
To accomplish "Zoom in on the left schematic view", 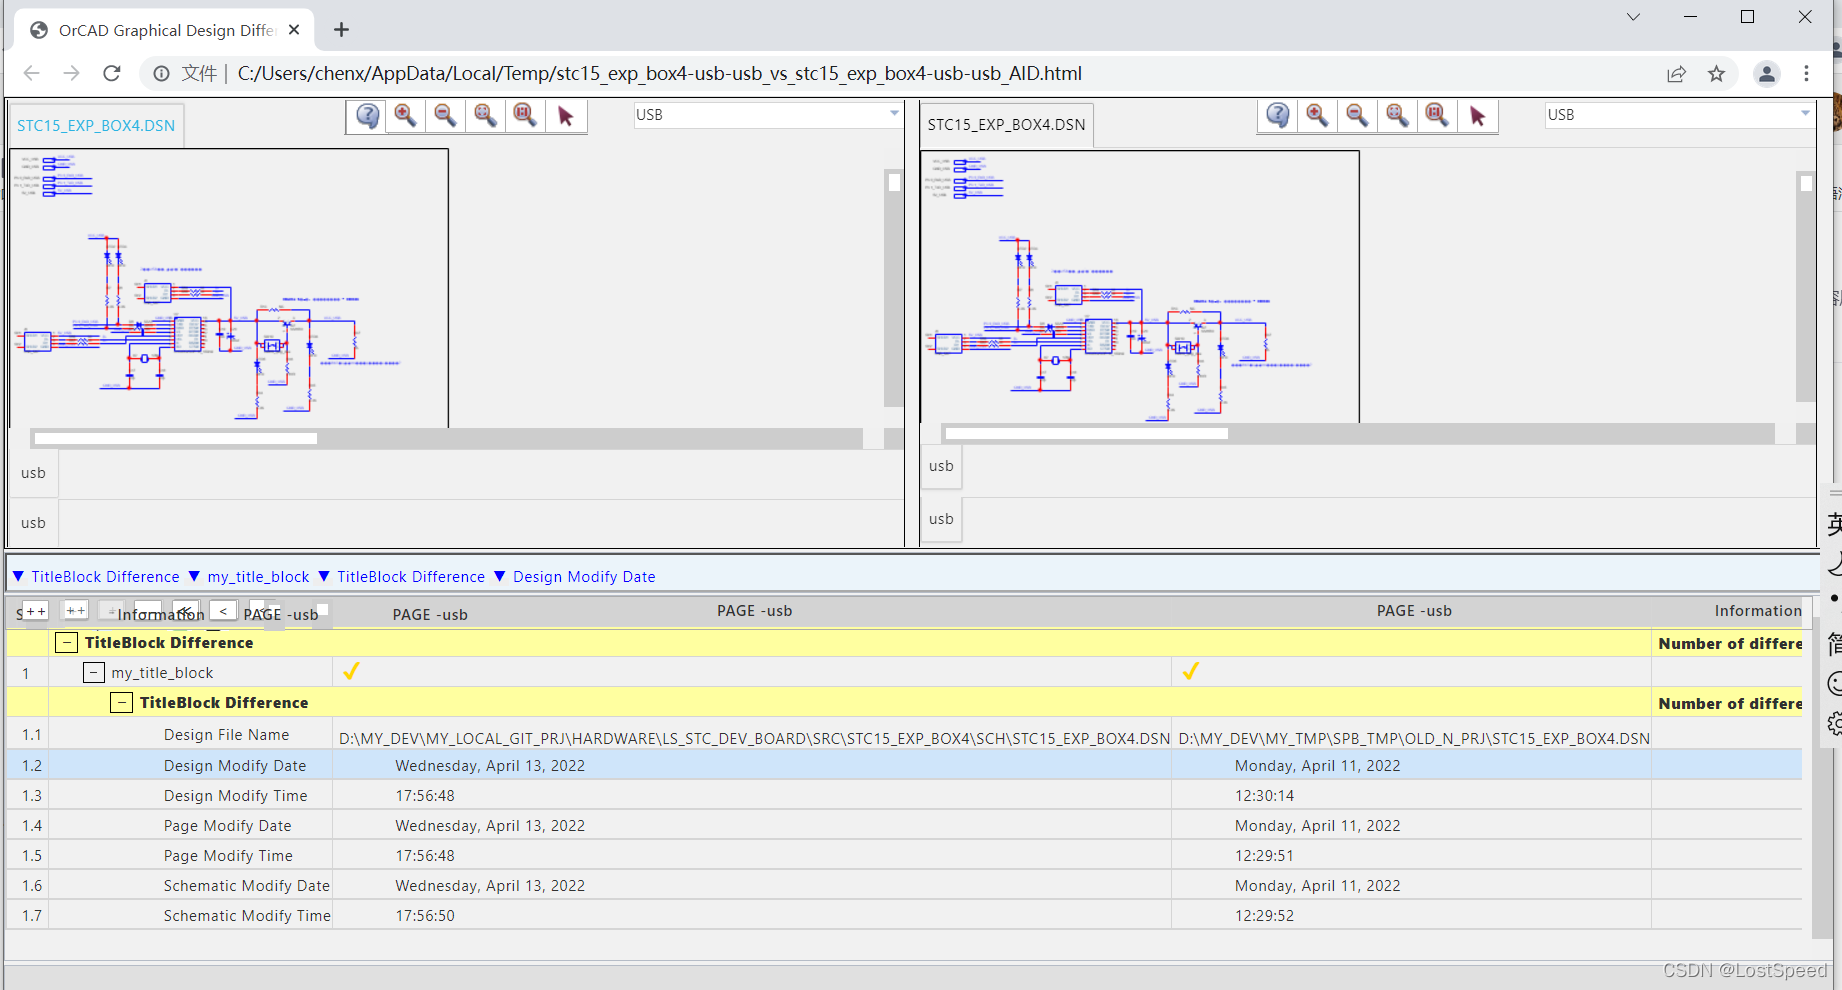I will [406, 116].
